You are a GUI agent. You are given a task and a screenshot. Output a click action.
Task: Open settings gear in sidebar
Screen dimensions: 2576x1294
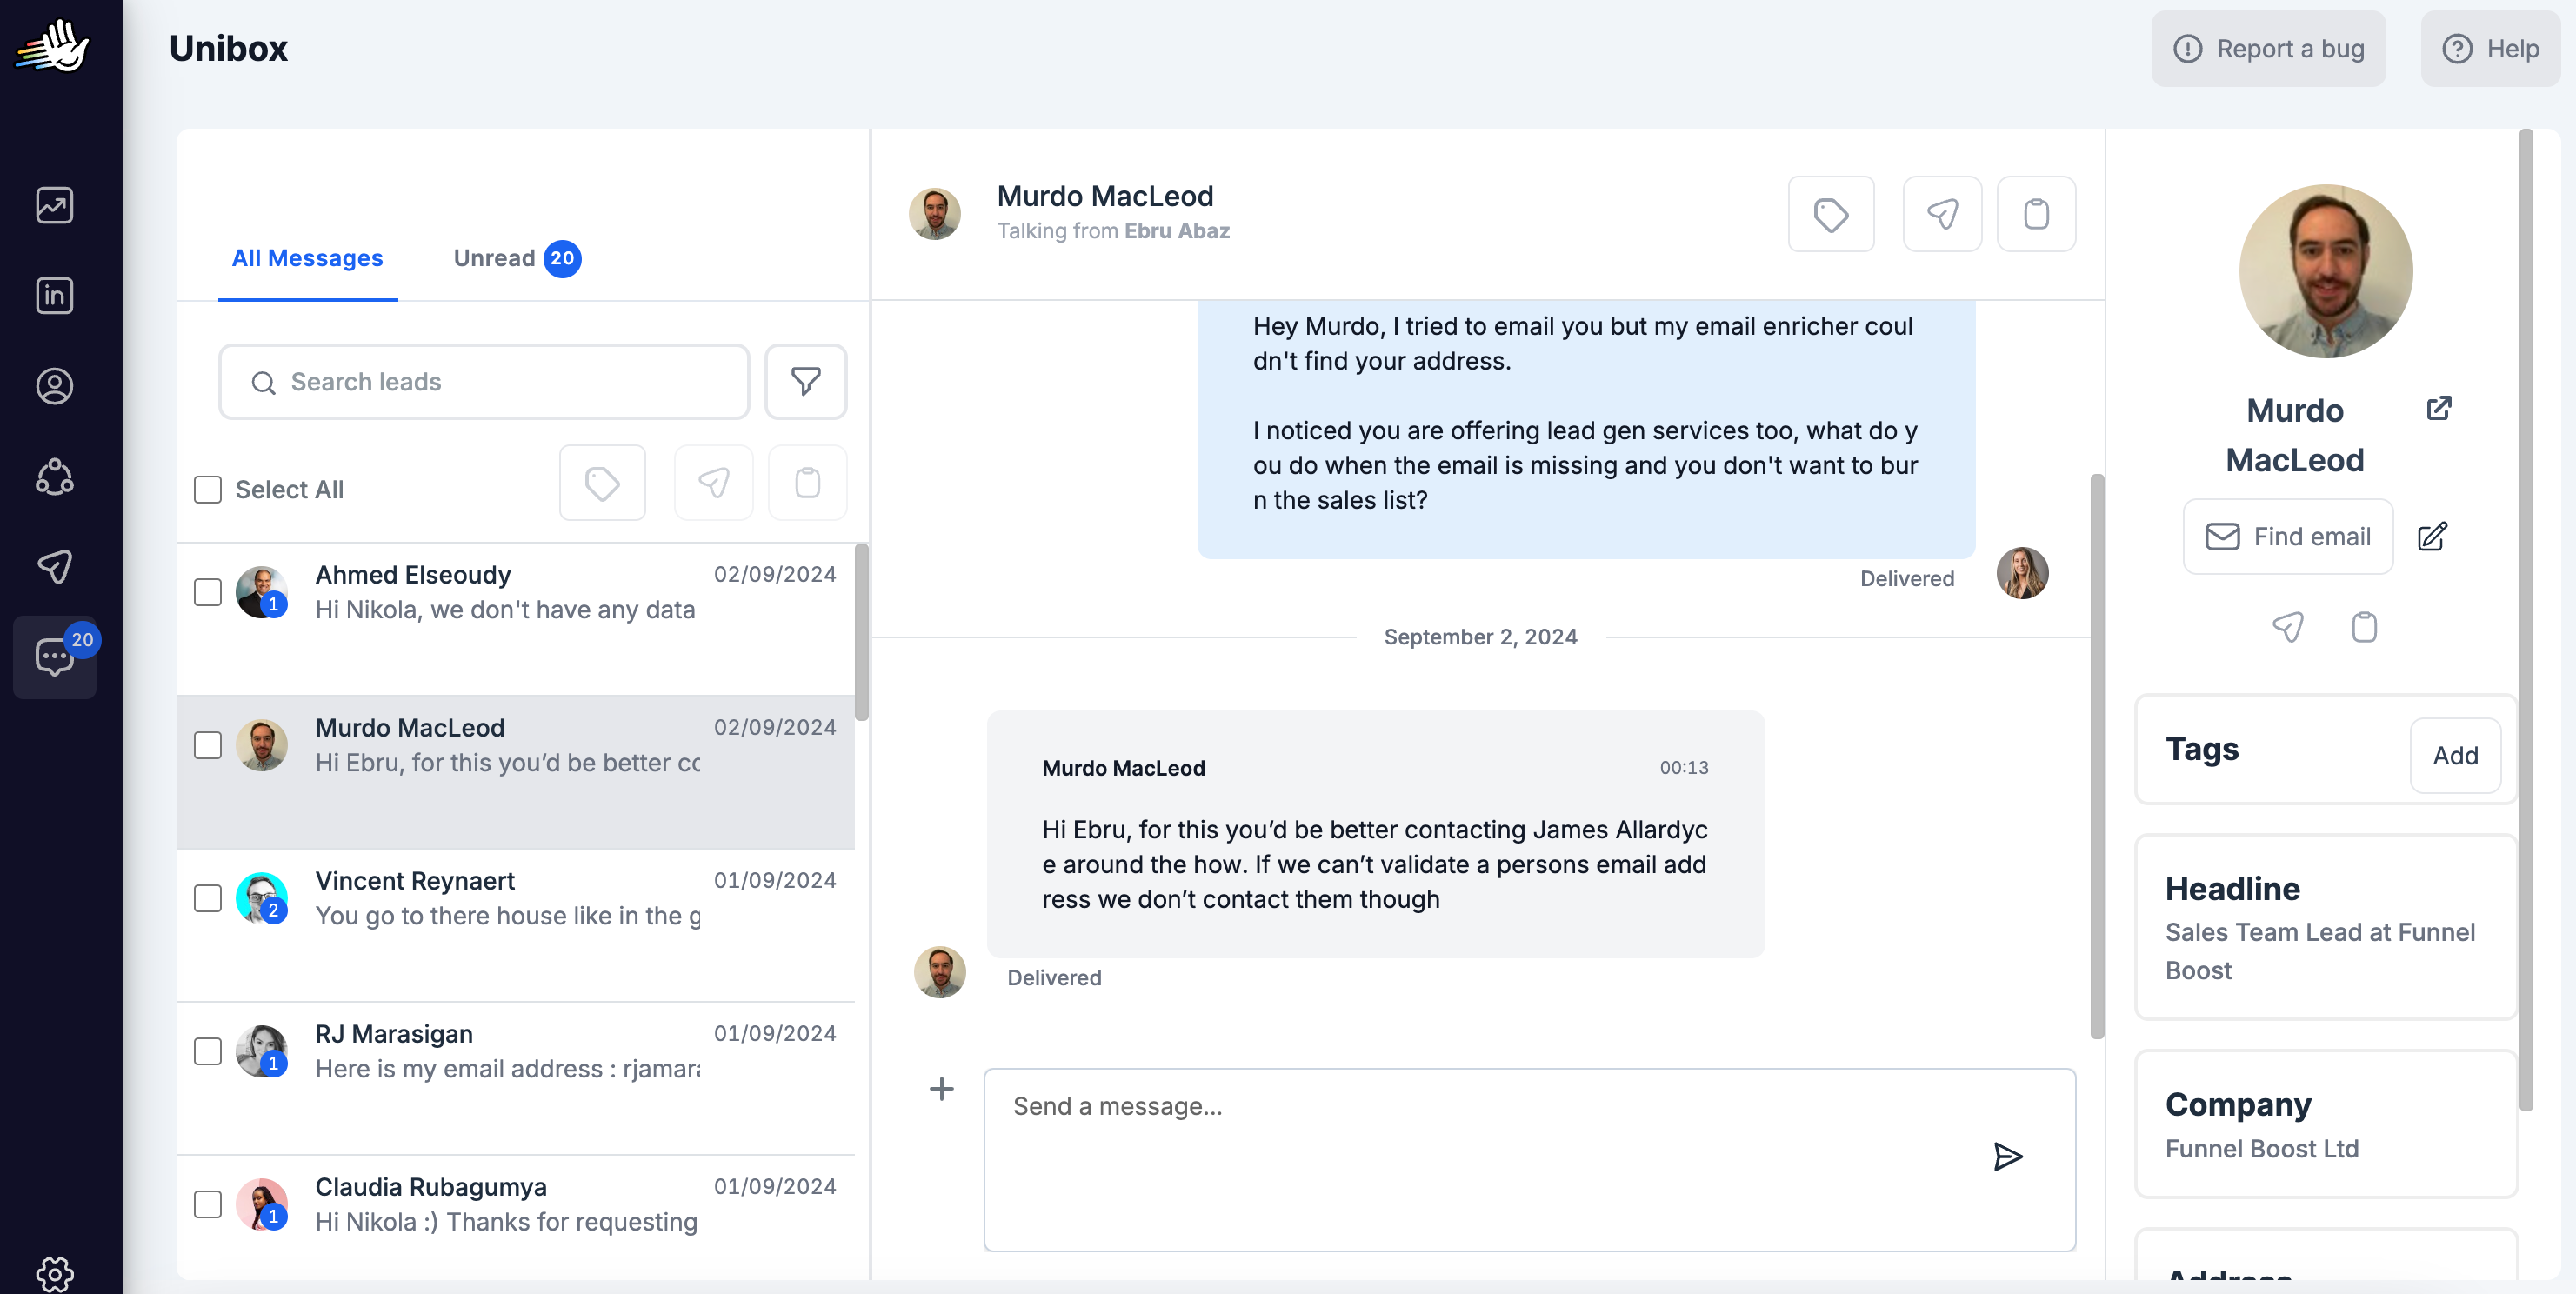point(54,1272)
